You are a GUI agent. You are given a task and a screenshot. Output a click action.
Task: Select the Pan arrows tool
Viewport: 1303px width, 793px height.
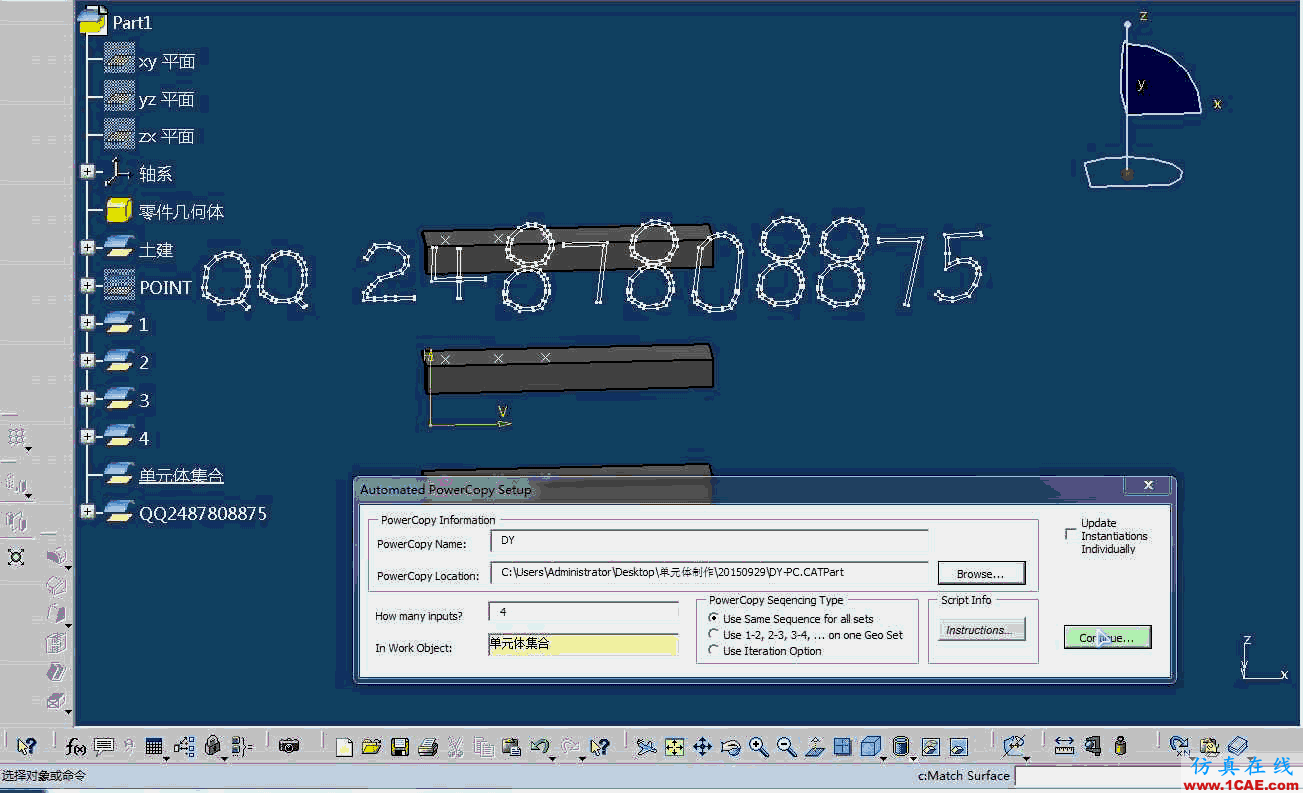[702, 746]
